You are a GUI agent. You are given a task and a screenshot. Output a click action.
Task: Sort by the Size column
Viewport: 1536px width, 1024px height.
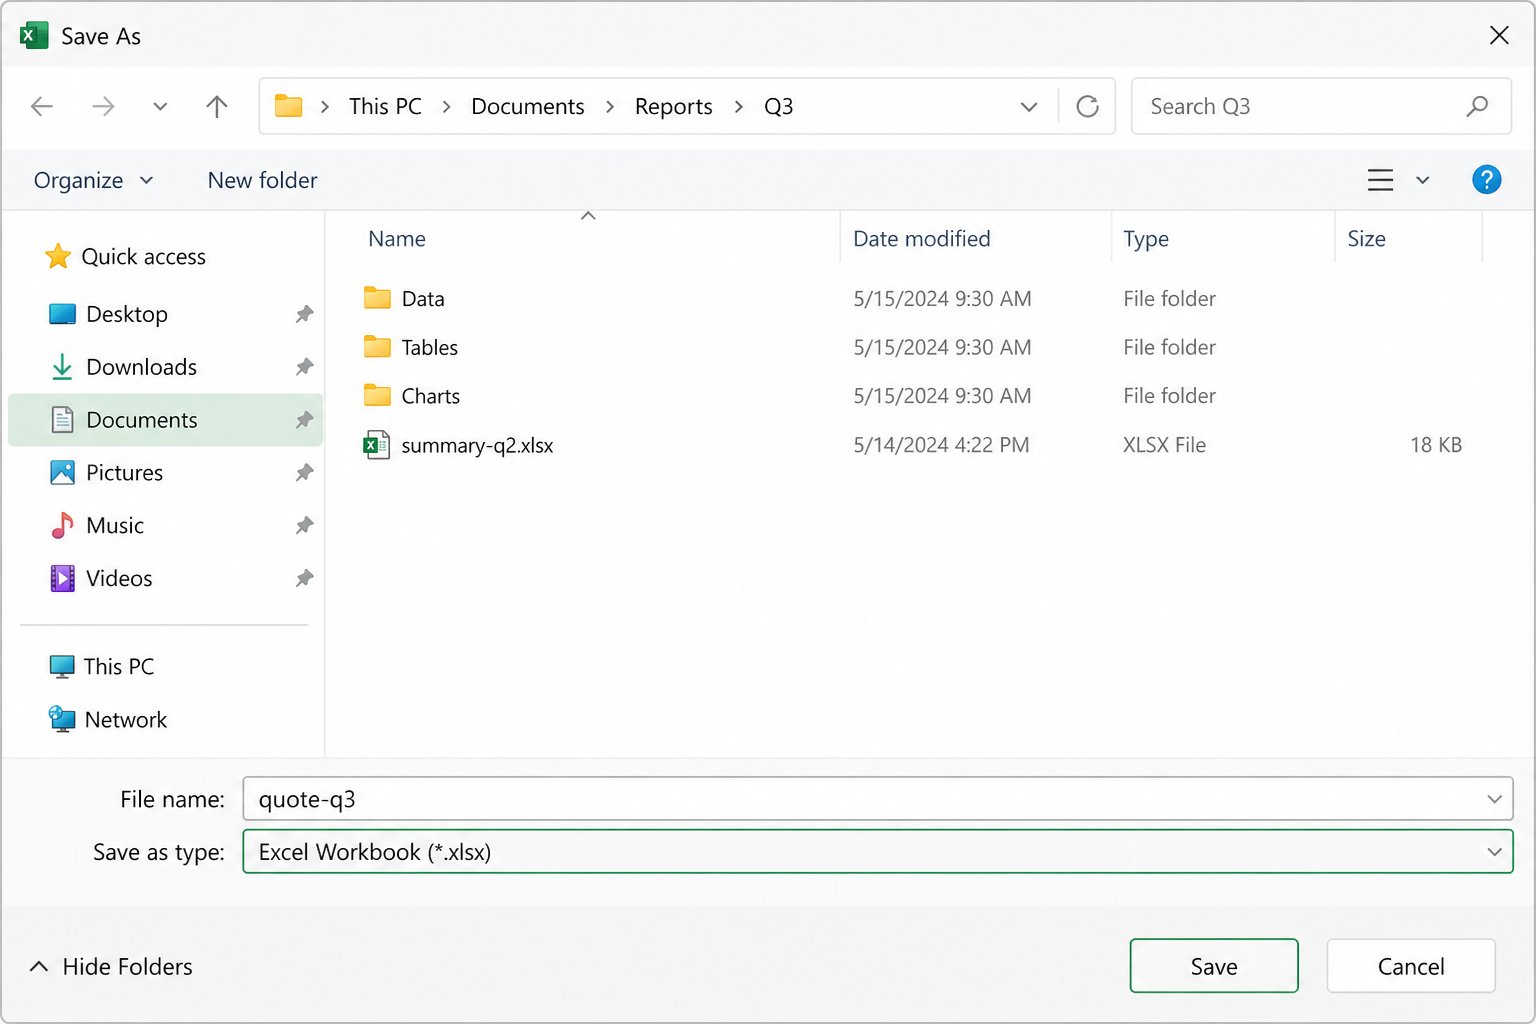1366,239
